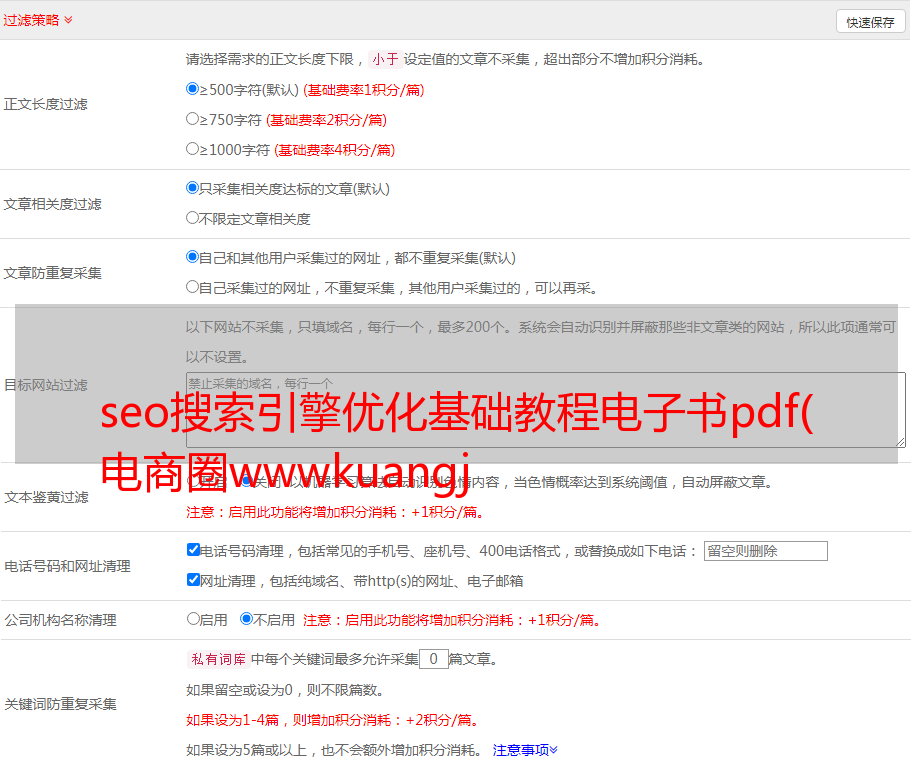Click the 文本鉴黄过滤 row label
The width and height of the screenshot is (912, 768).
pyautogui.click(x=47, y=497)
